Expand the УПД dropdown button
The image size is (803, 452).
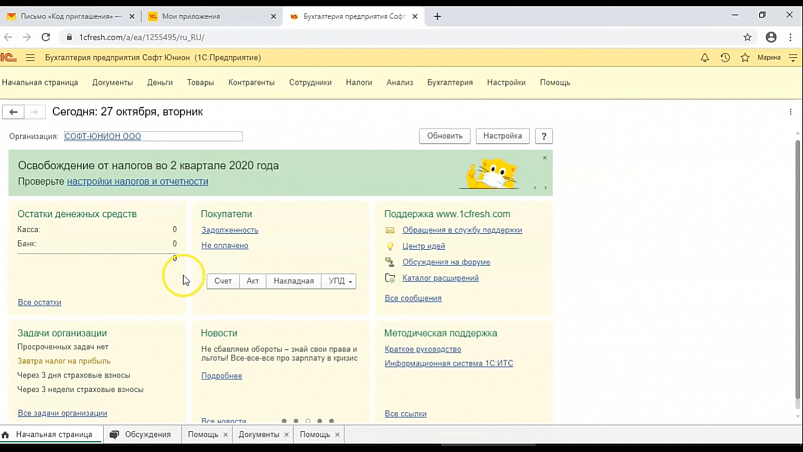point(339,281)
